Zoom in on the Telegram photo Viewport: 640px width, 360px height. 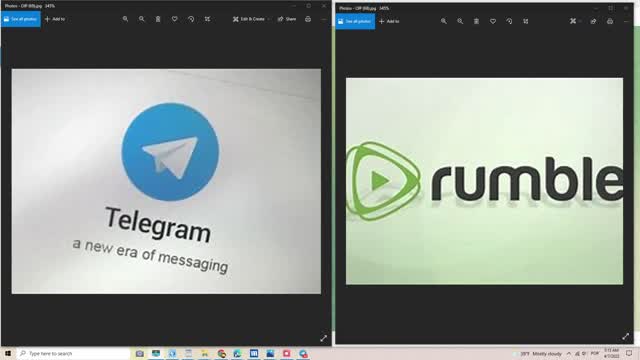(125, 19)
